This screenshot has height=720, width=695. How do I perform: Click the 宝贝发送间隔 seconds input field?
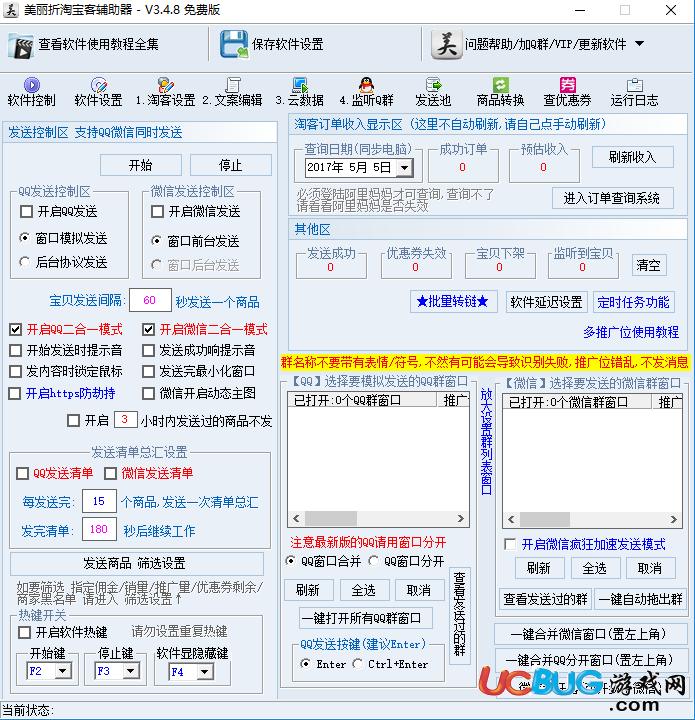click(150, 300)
